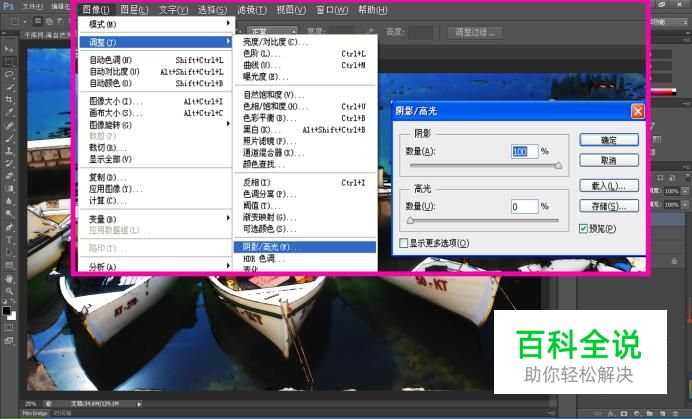Select the Zoom tool

point(9,291)
